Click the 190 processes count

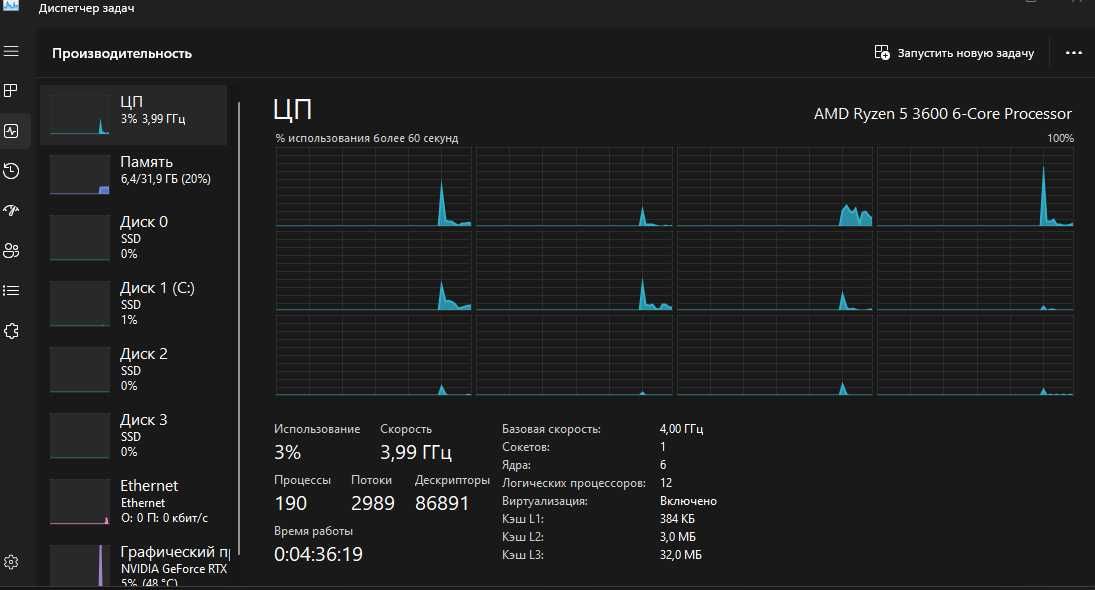(x=291, y=503)
